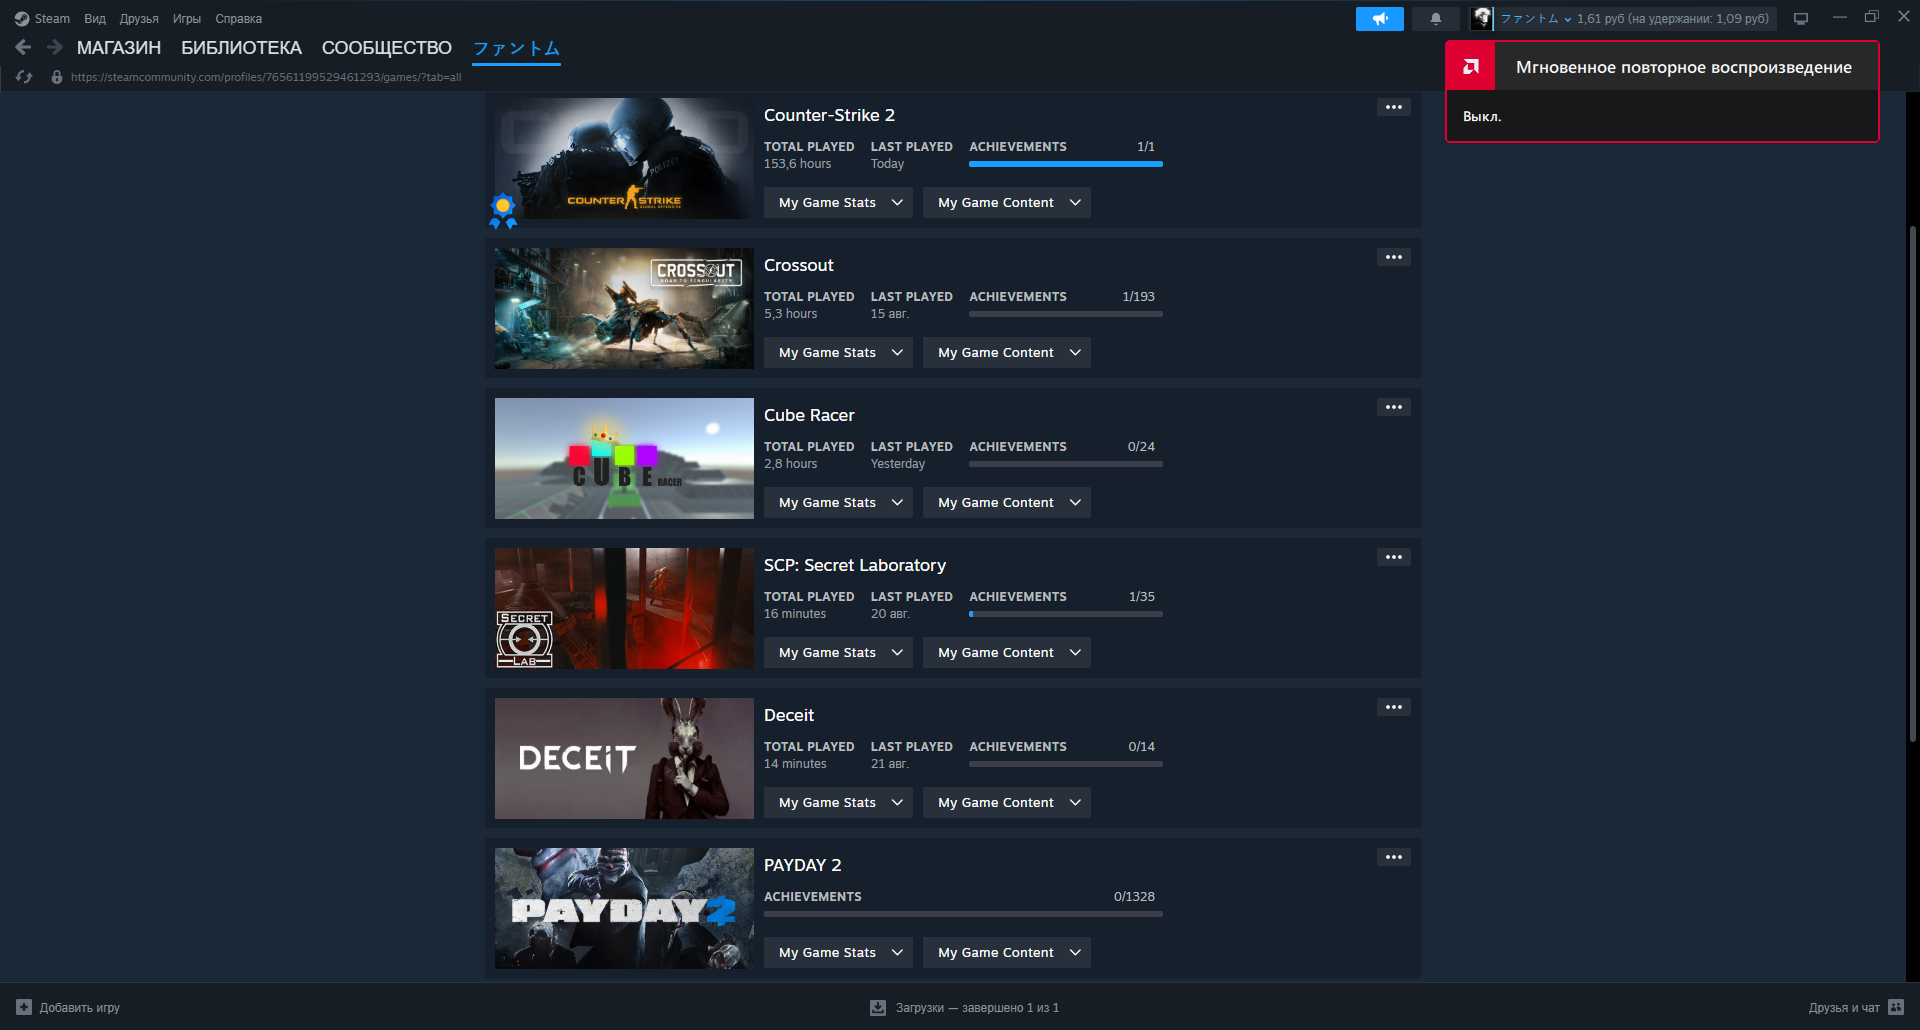This screenshot has width=1920, height=1030.
Task: Open the Cube Racer title link
Action: pos(809,415)
